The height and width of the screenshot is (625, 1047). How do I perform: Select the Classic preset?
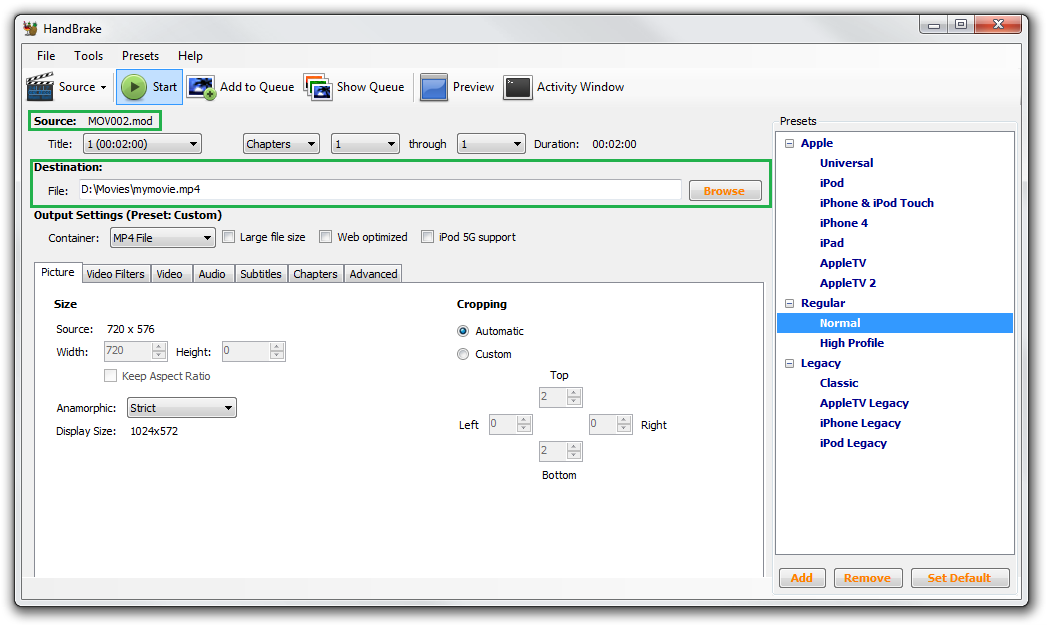839,383
